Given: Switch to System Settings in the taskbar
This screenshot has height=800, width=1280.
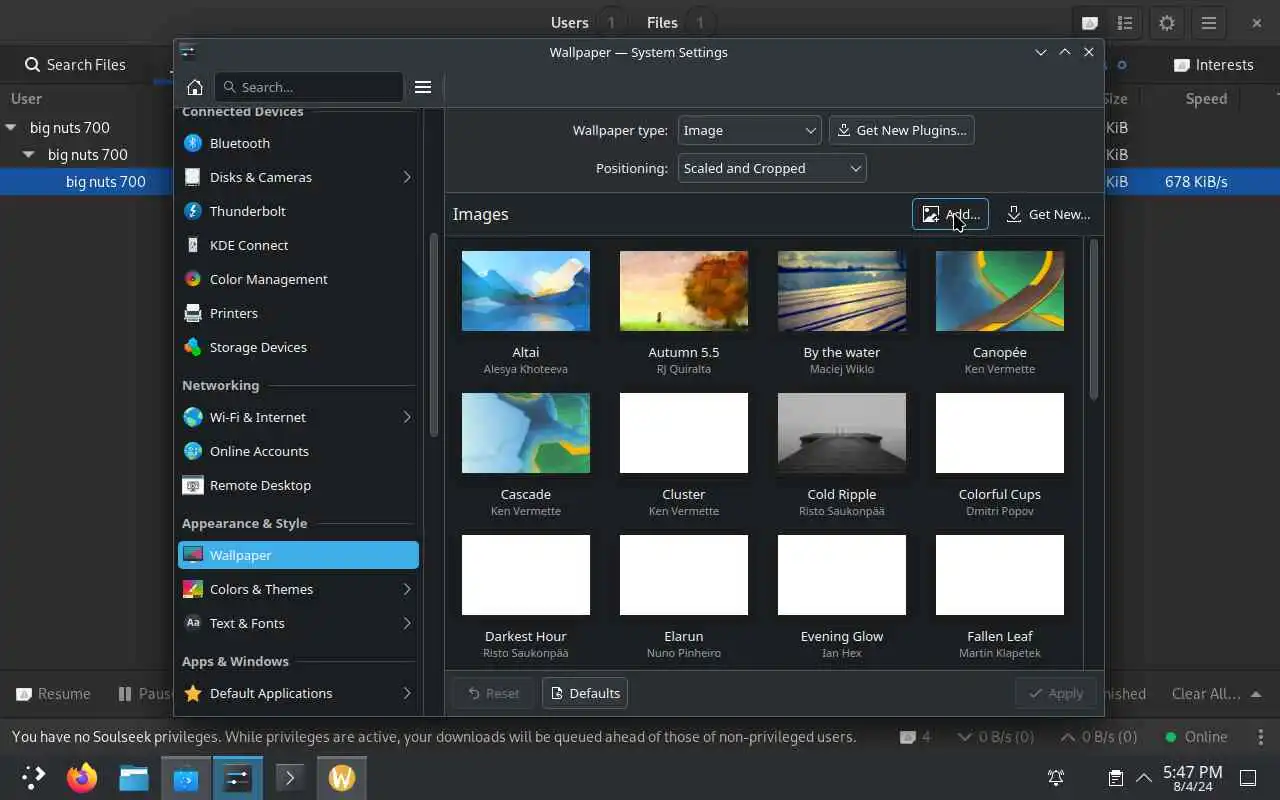Looking at the screenshot, I should [x=238, y=777].
